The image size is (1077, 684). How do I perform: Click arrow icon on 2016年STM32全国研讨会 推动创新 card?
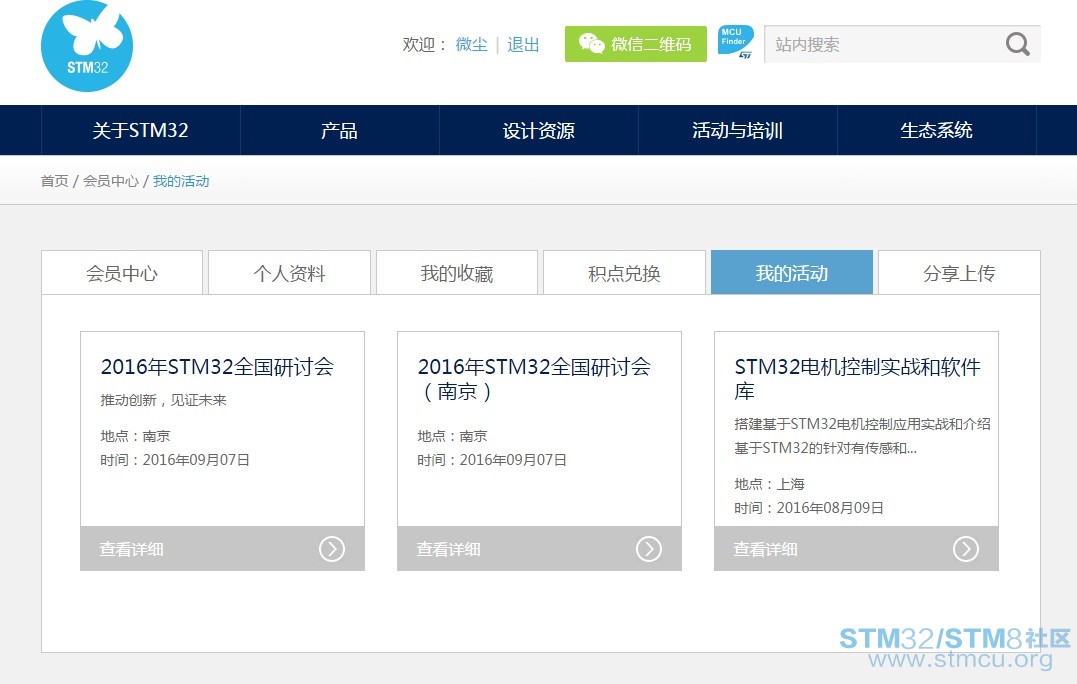(x=332, y=549)
